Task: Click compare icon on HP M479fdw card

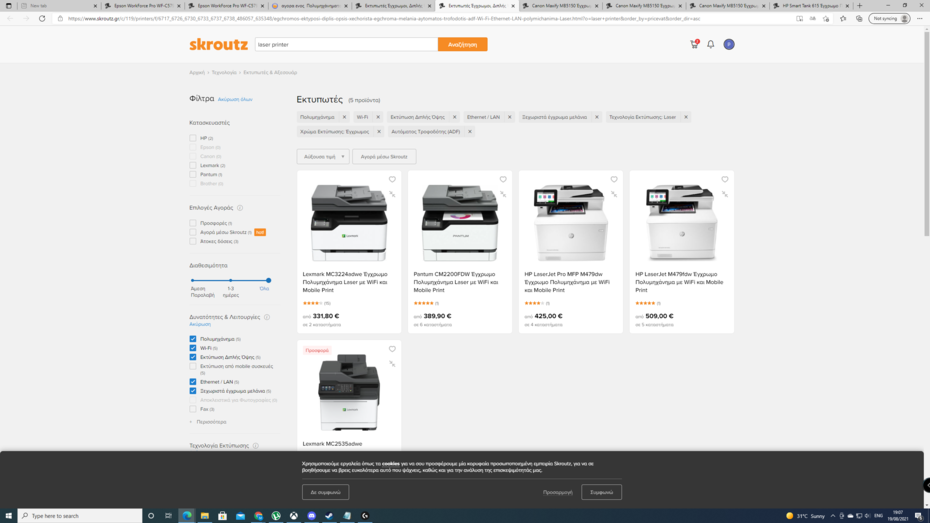Action: [725, 194]
